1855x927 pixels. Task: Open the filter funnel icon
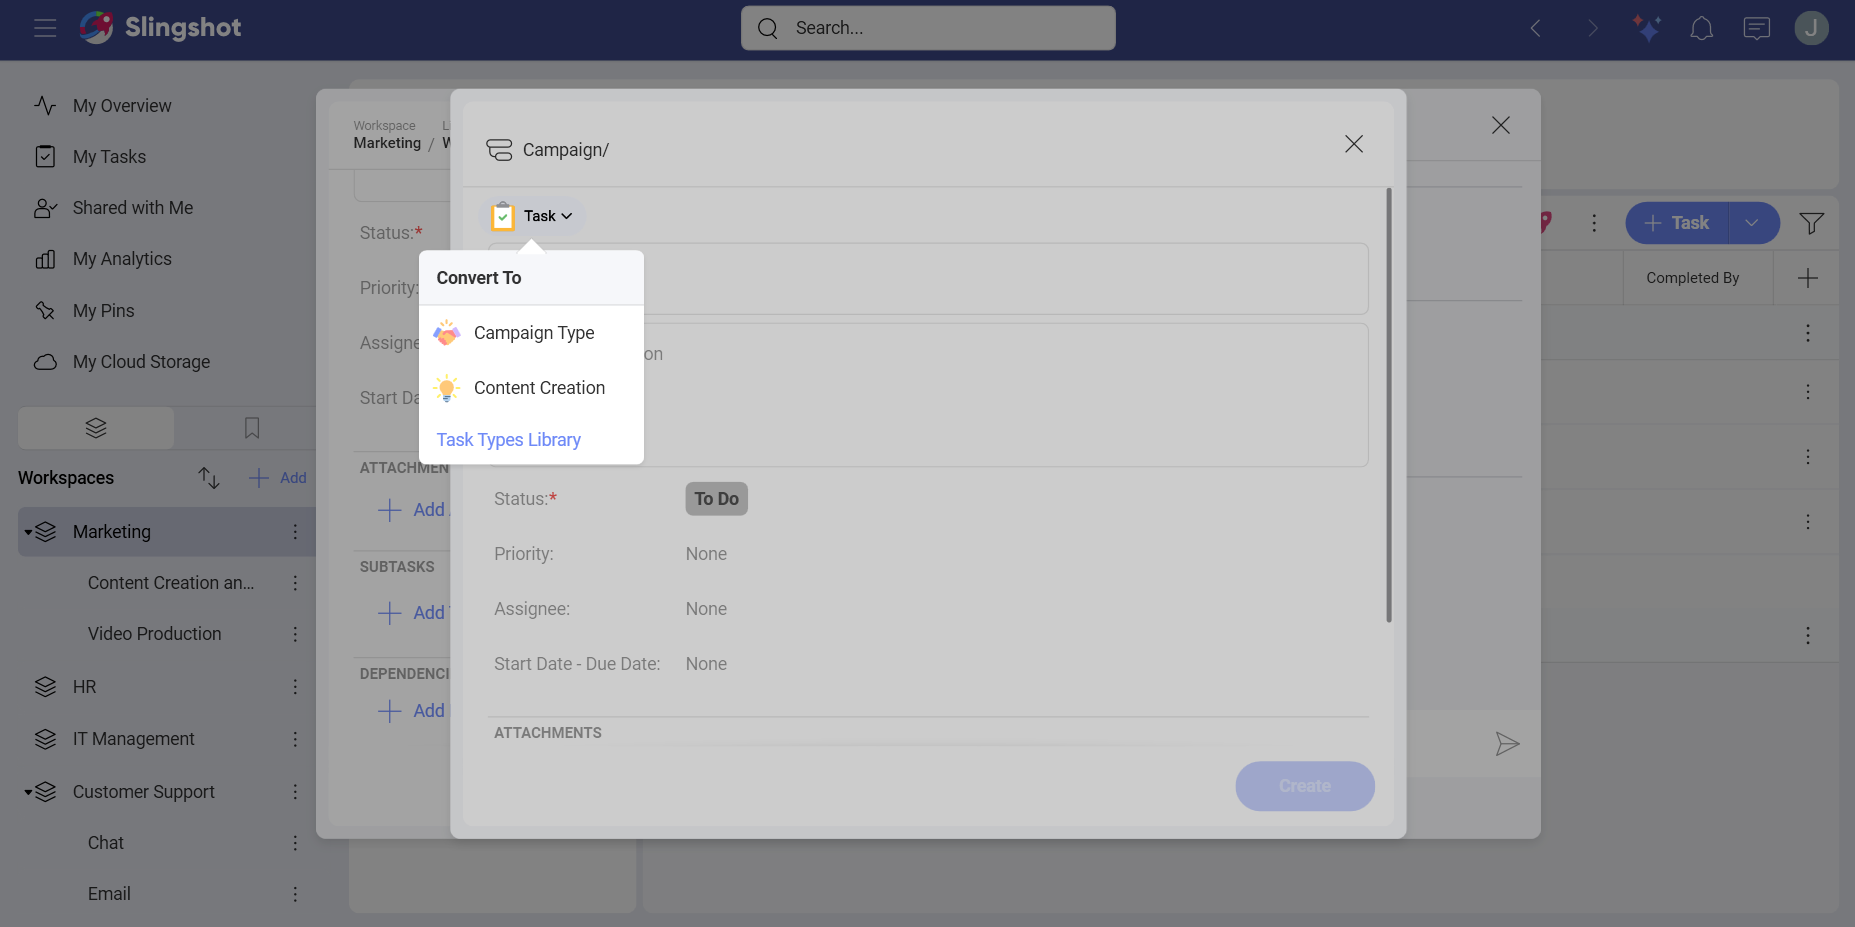pyautogui.click(x=1811, y=223)
